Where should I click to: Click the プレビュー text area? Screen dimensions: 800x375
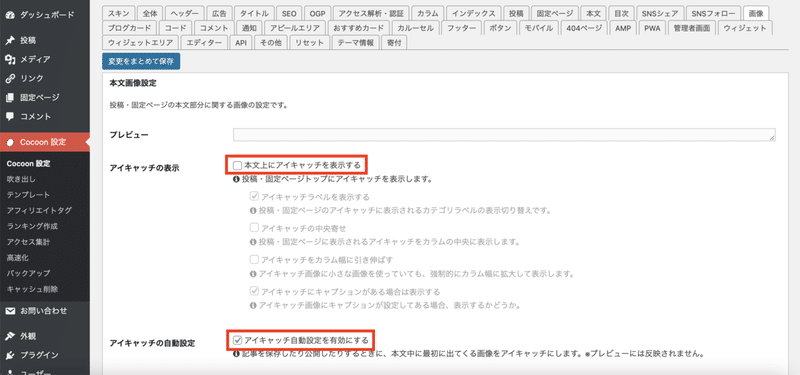click(x=504, y=135)
